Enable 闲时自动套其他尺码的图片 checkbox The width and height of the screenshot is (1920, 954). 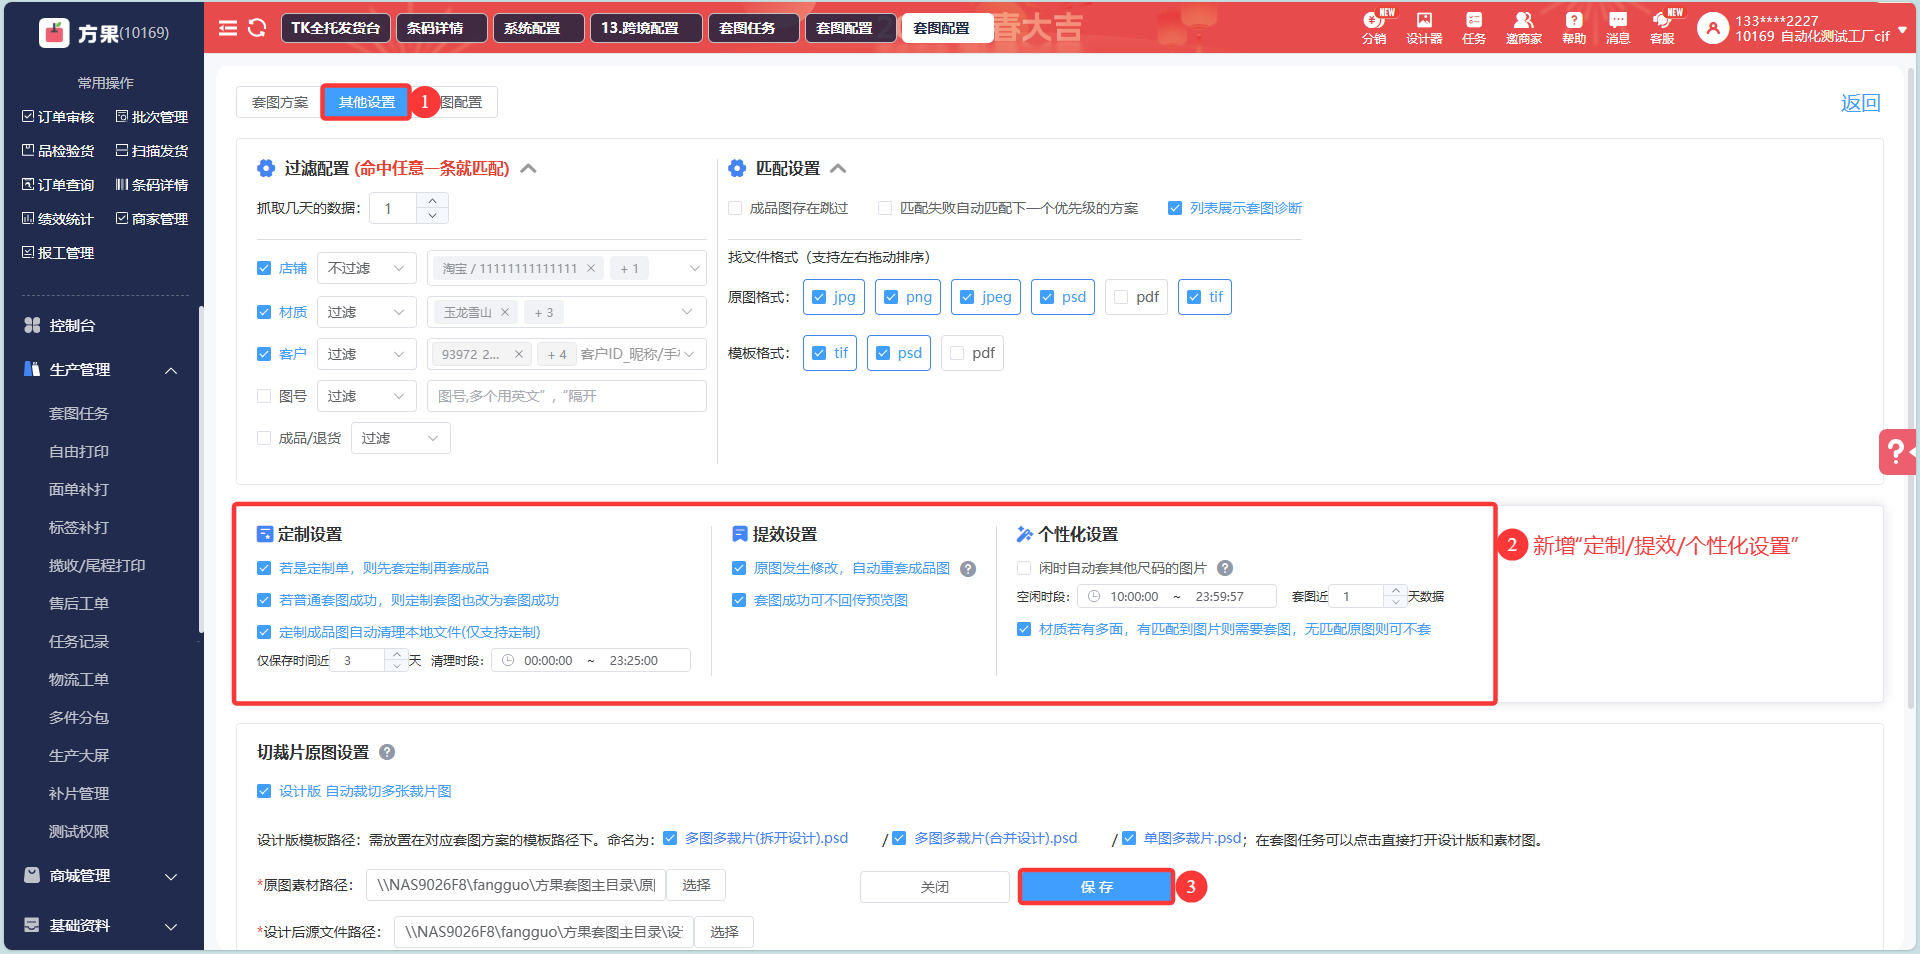click(1024, 568)
